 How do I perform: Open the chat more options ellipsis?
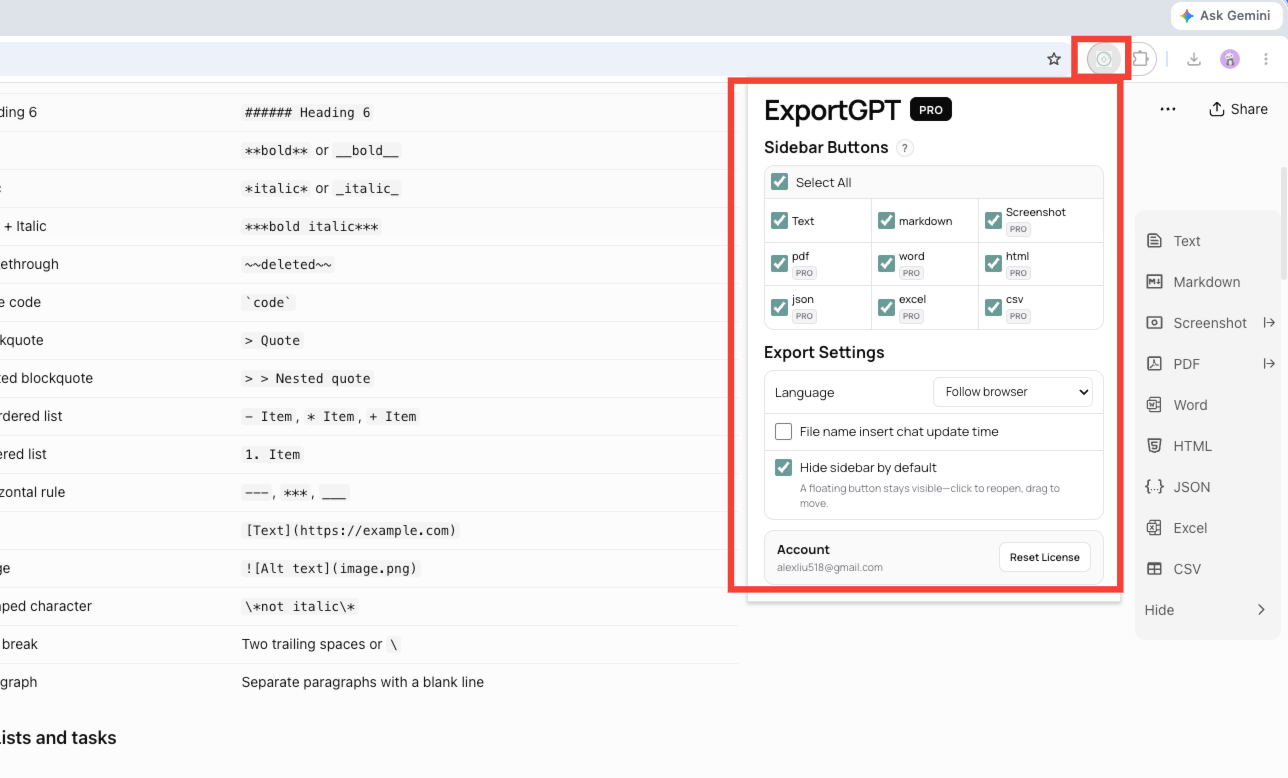(1168, 109)
